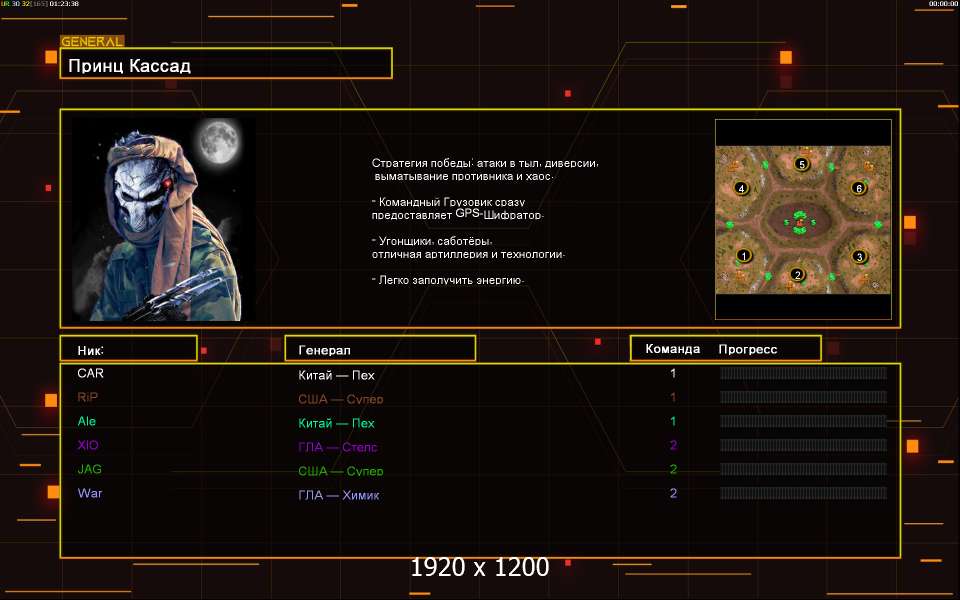Click the 'Стратегия победы' description line
Viewport: 960px width, 600px height.
(485, 163)
